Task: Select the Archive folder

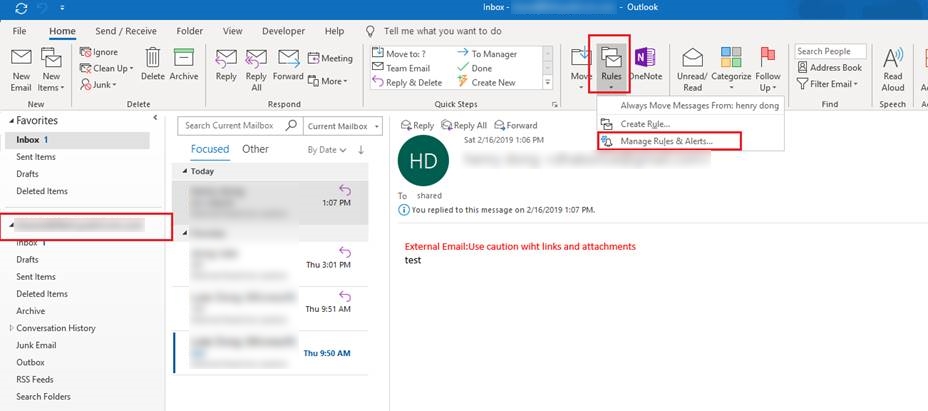Action: [31, 311]
